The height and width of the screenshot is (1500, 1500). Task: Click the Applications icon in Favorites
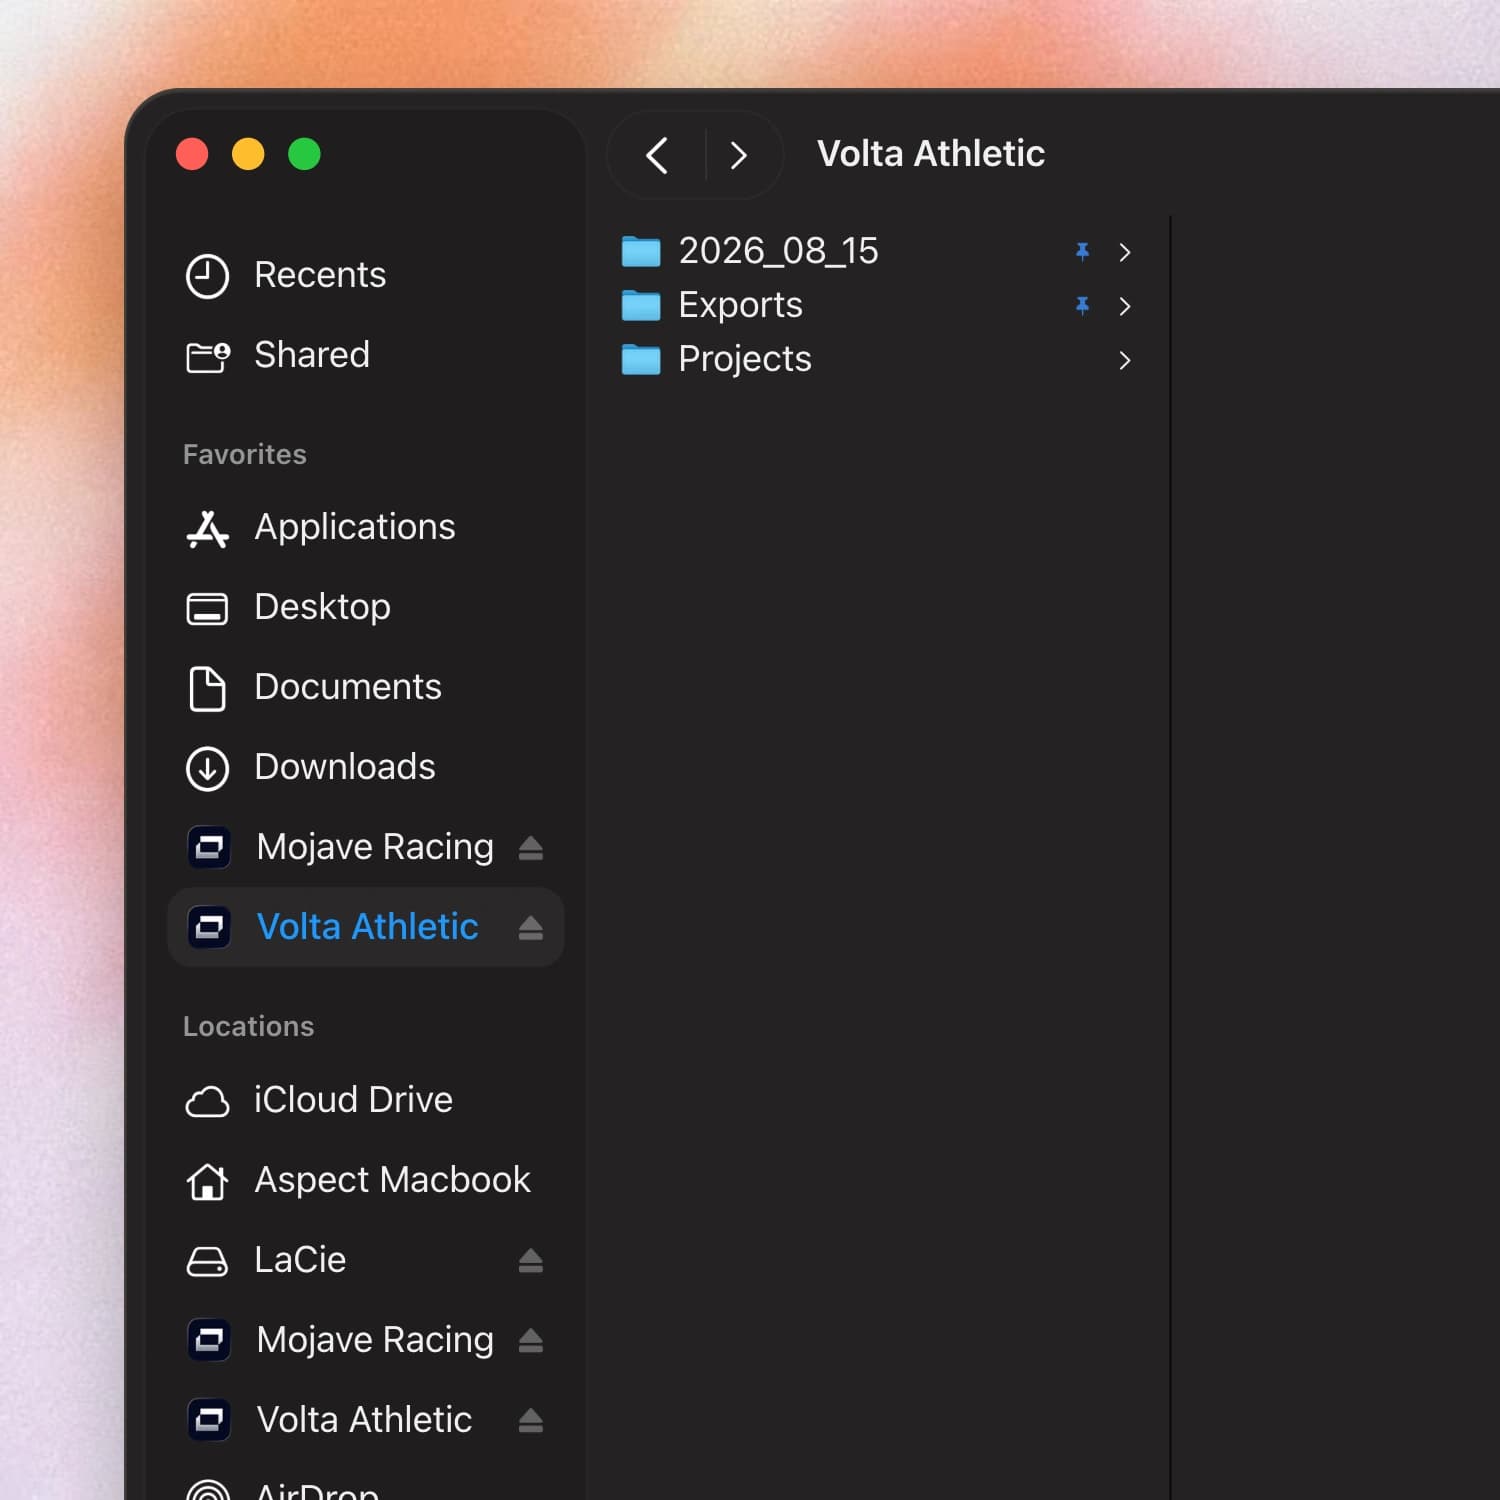click(207, 528)
